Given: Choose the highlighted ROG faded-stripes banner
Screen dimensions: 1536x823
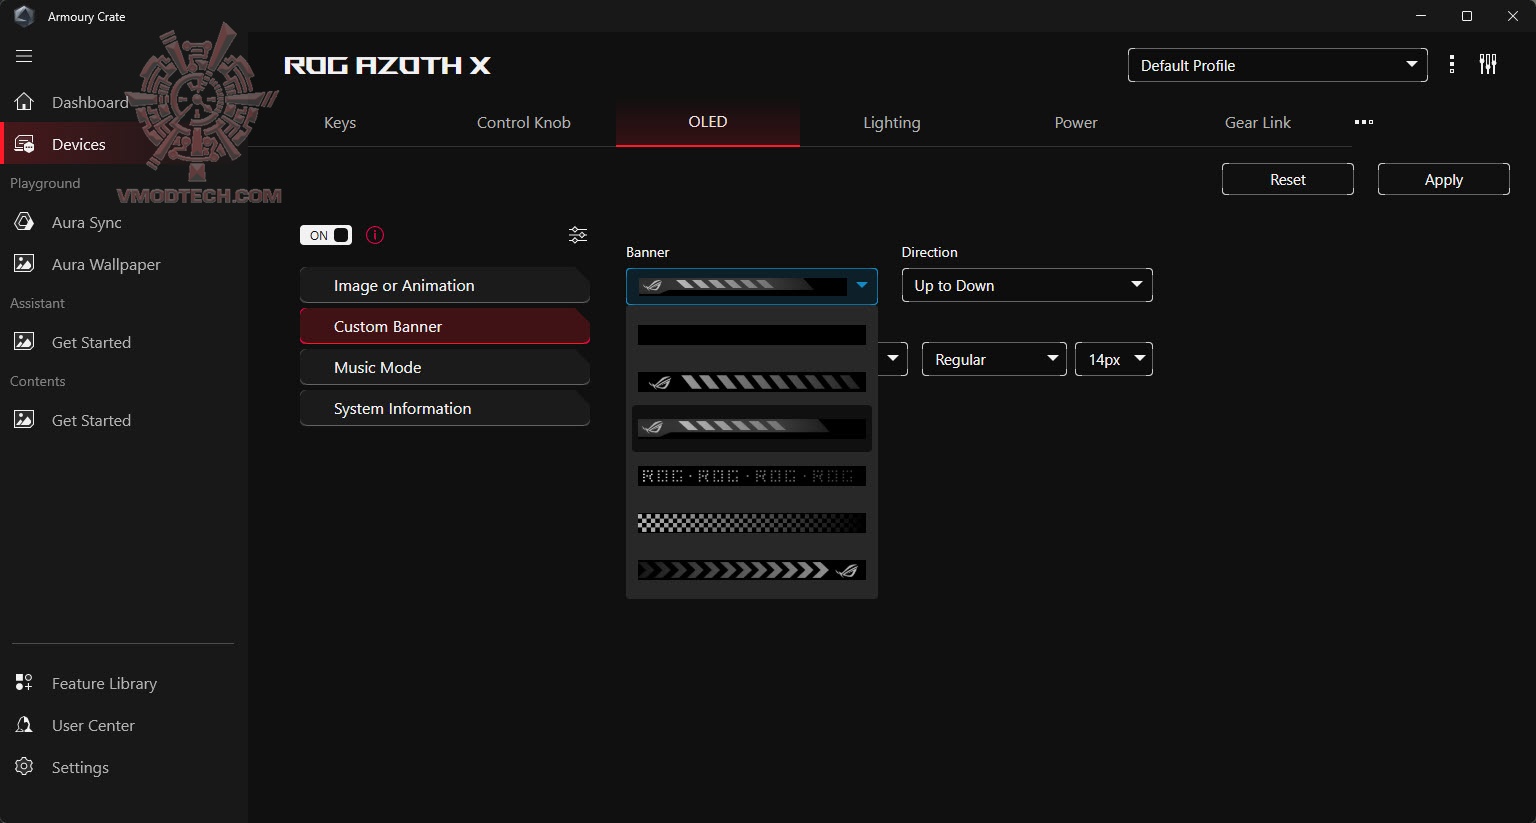Looking at the screenshot, I should pos(752,429).
